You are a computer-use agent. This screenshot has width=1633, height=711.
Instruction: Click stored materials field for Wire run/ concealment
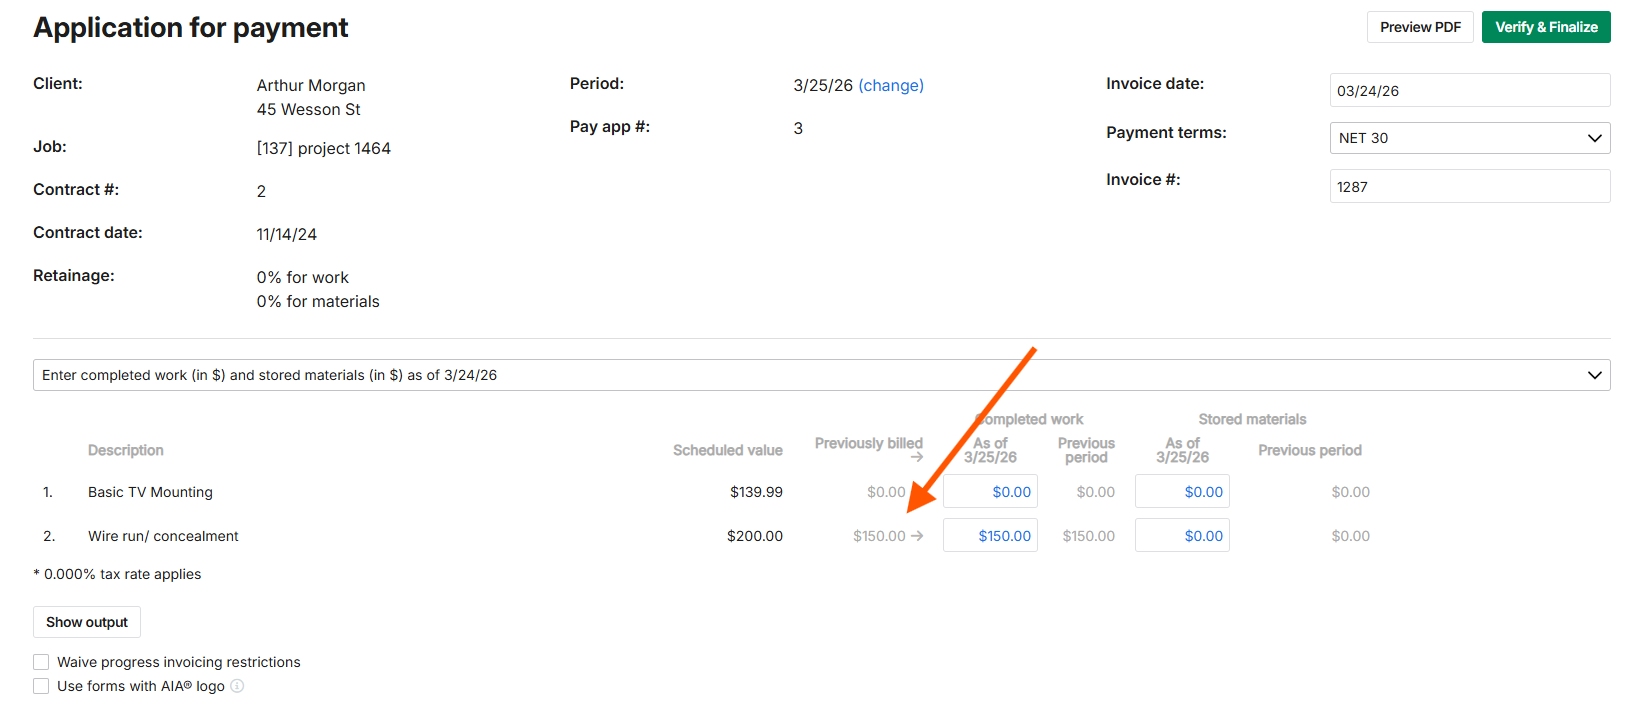click(x=1182, y=536)
